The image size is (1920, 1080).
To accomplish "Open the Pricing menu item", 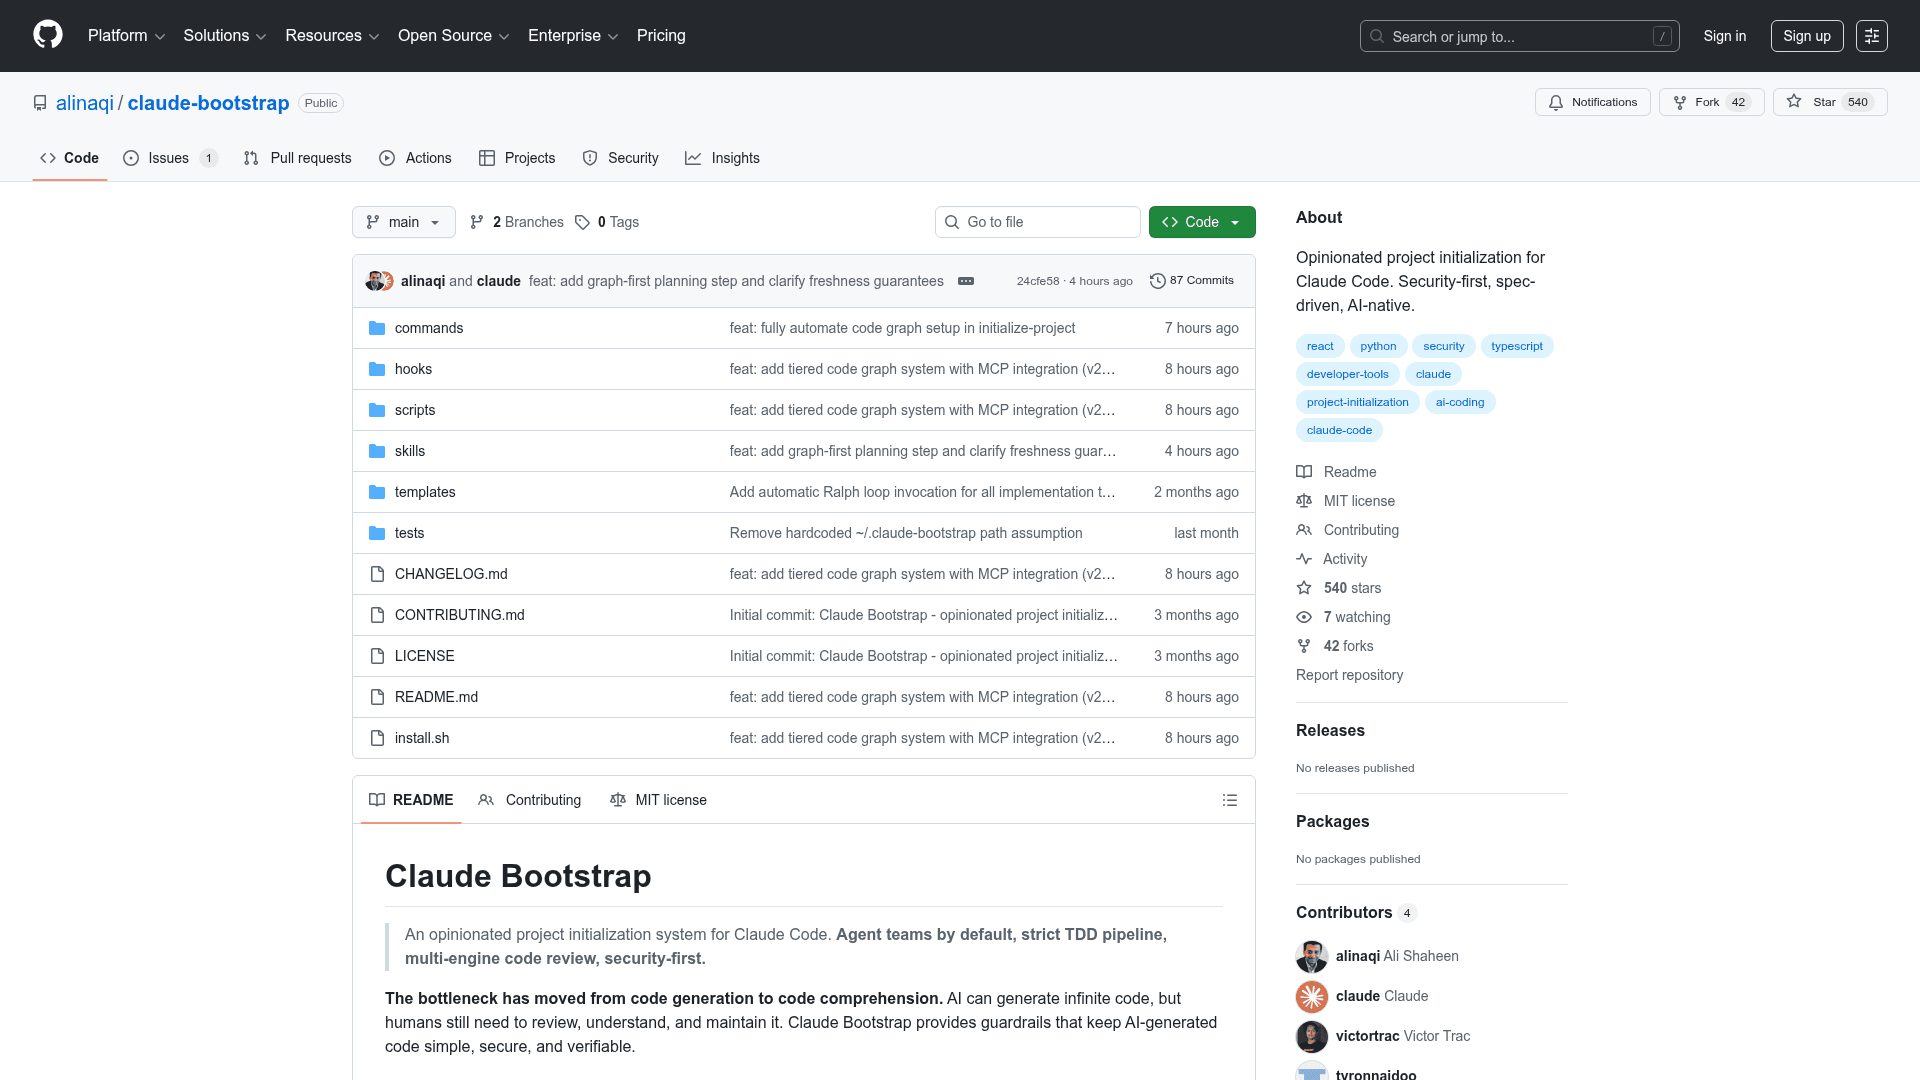I will coord(661,35).
